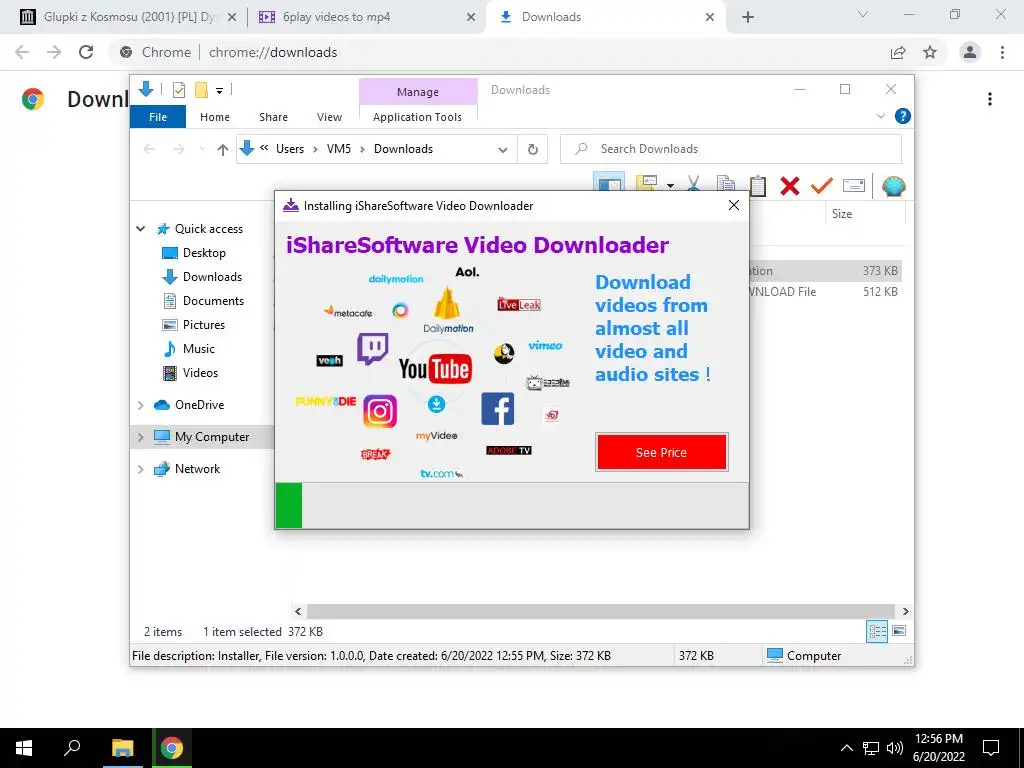Click the Search Downloads field
The image size is (1024, 768).
[x=731, y=150]
